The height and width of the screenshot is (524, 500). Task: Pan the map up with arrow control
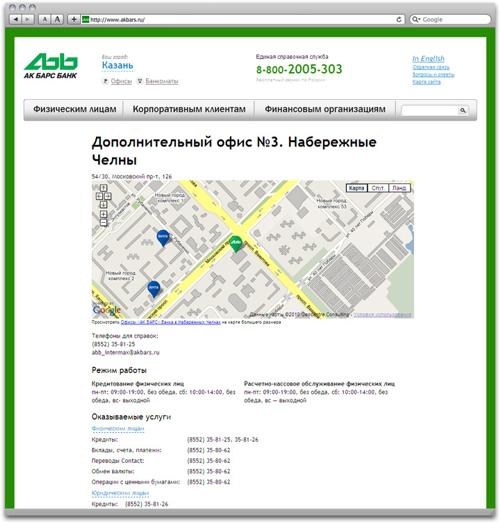(x=104, y=187)
